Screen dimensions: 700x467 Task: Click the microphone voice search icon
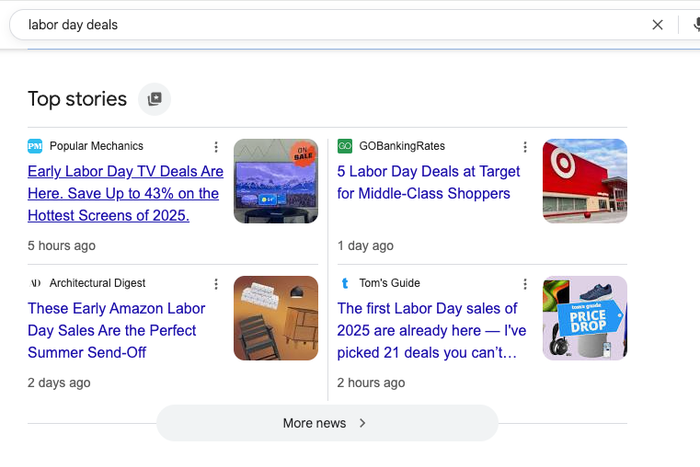(x=696, y=25)
